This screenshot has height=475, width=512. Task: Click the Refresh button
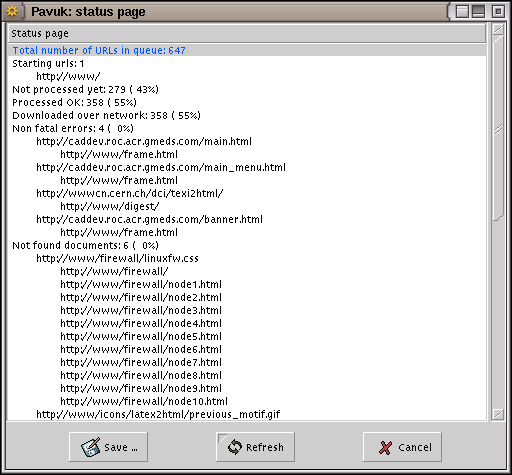[255, 447]
